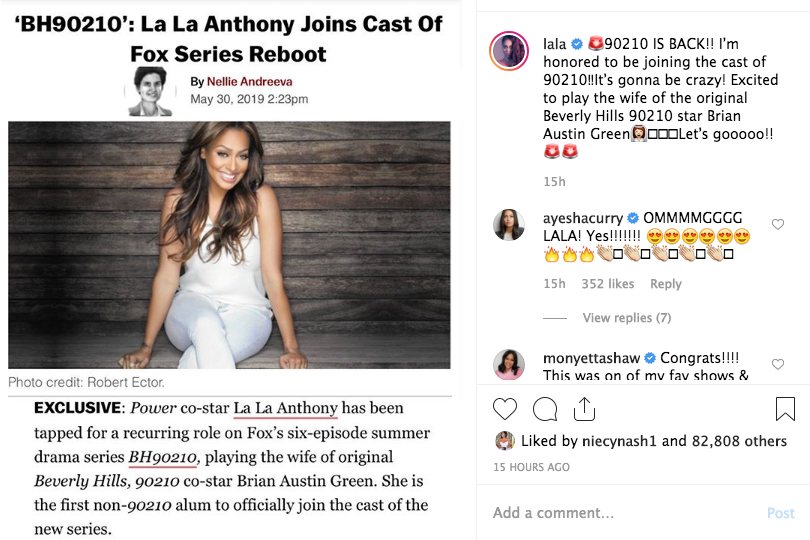The image size is (810, 540).
Task: Click the comment speech bubble icon
Action: 545,409
